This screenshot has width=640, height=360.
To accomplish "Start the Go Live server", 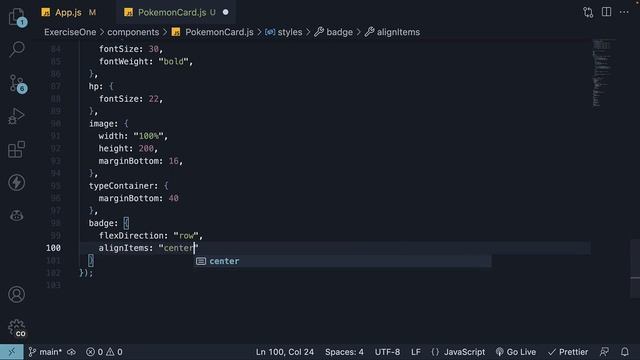I will [516, 352].
